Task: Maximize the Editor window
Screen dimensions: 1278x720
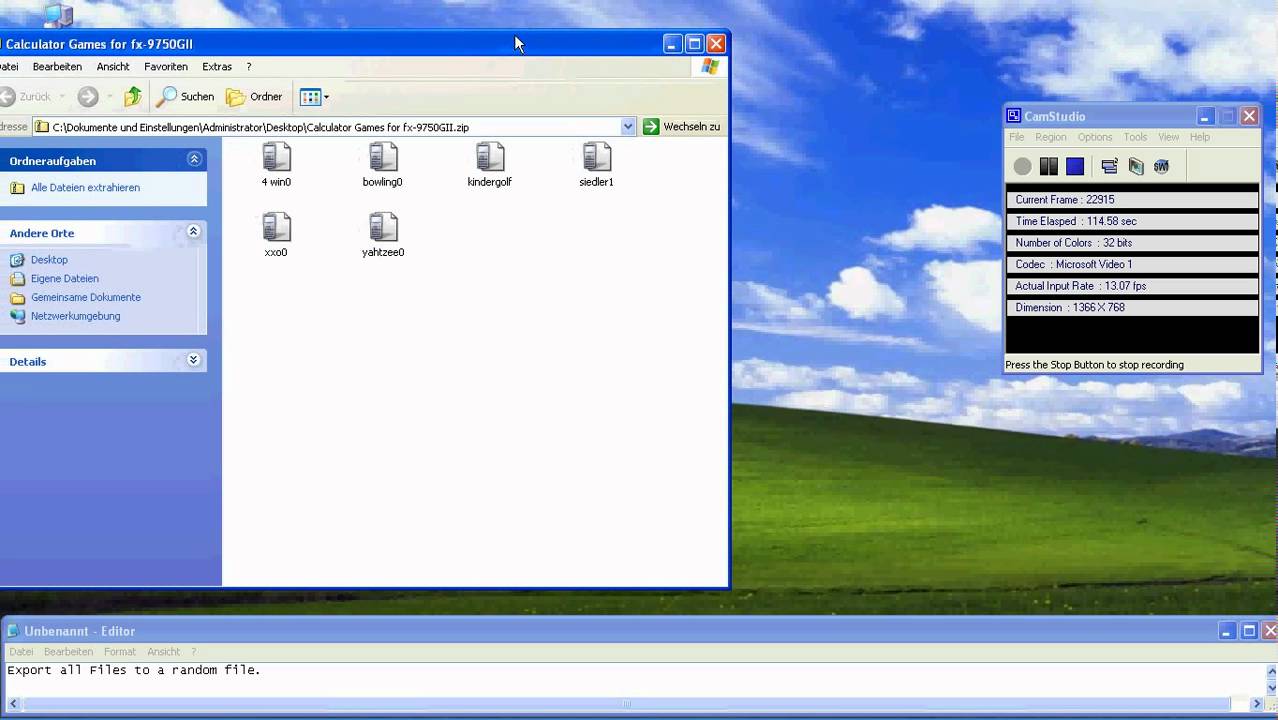Action: (x=1249, y=631)
